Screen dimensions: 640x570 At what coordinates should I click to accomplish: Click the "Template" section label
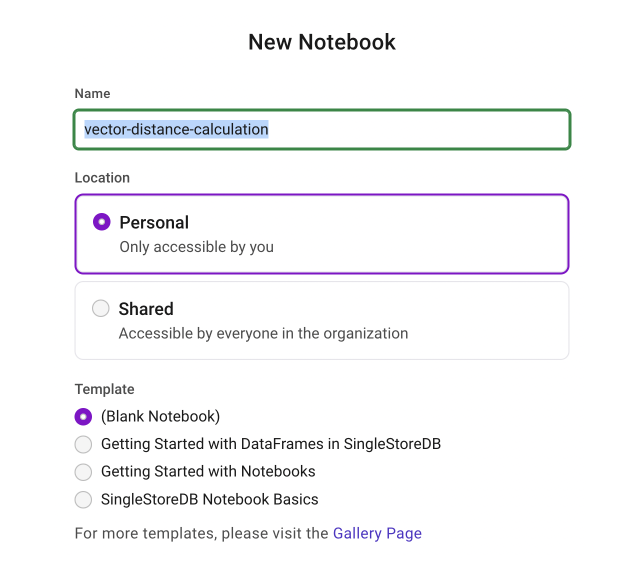click(104, 389)
